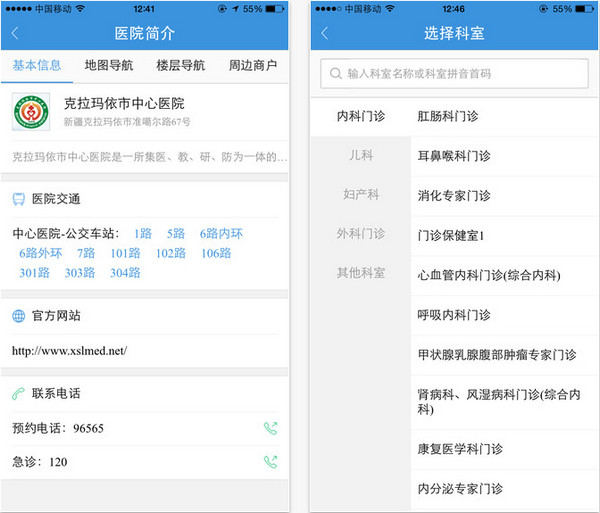This screenshot has width=600, height=513.
Task: Open bus route 7路
Action: (x=86, y=253)
